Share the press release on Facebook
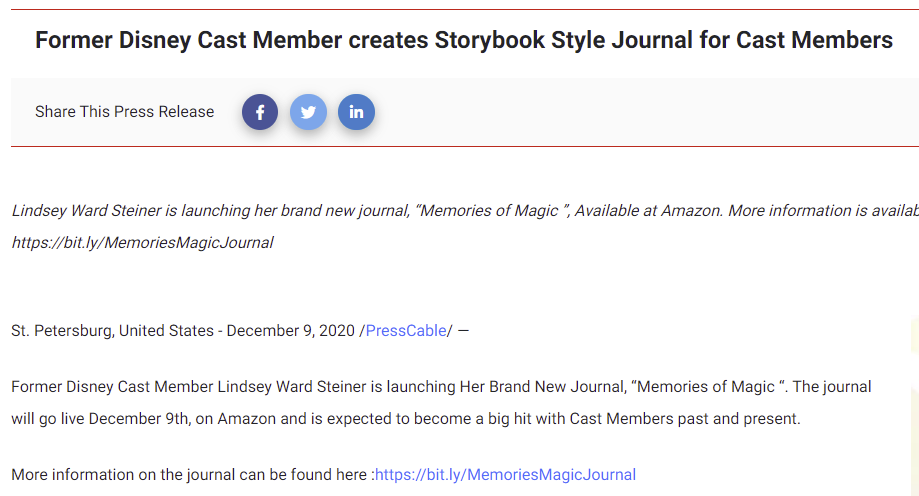 point(260,112)
